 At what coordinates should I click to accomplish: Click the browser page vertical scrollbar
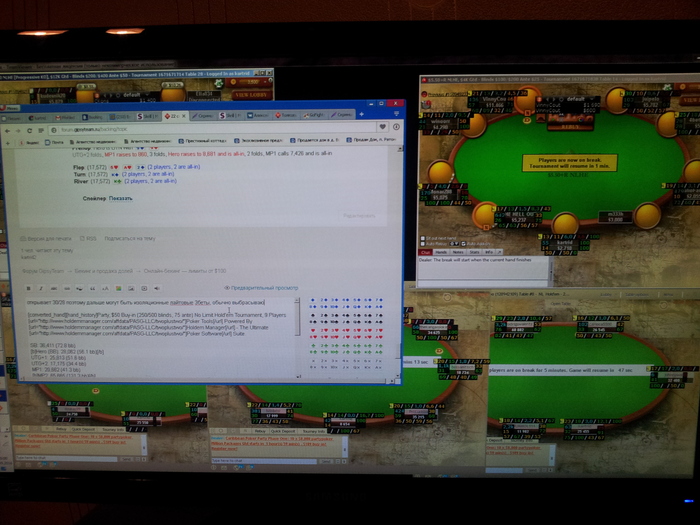(400, 261)
